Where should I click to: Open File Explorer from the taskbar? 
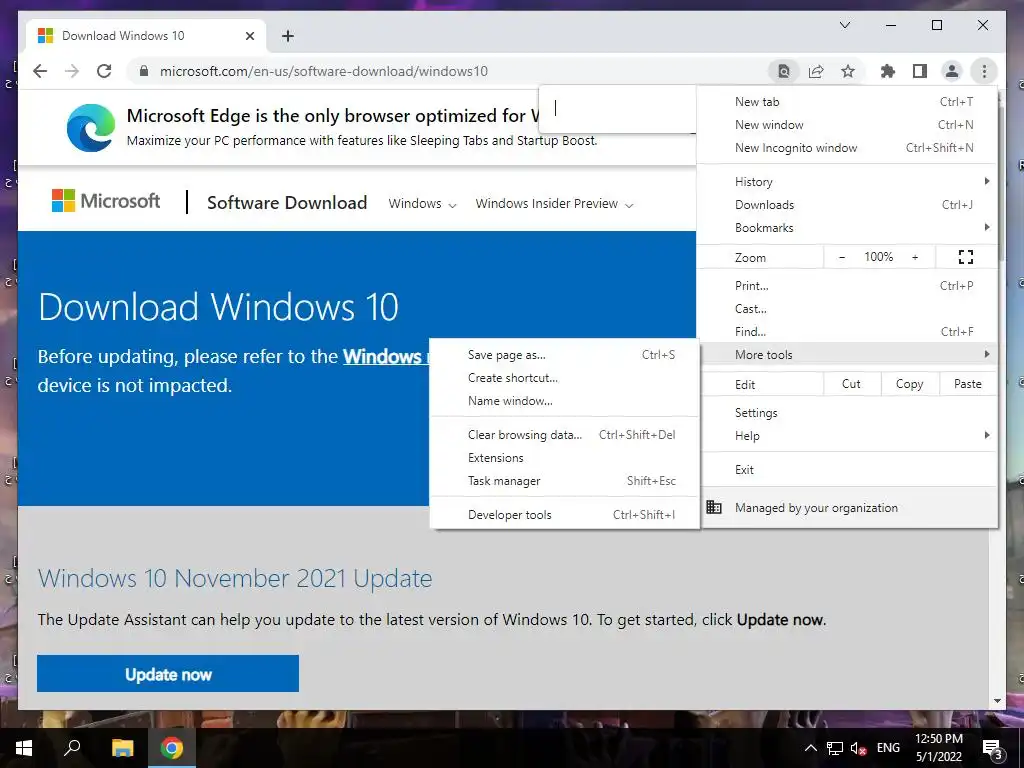click(x=122, y=748)
